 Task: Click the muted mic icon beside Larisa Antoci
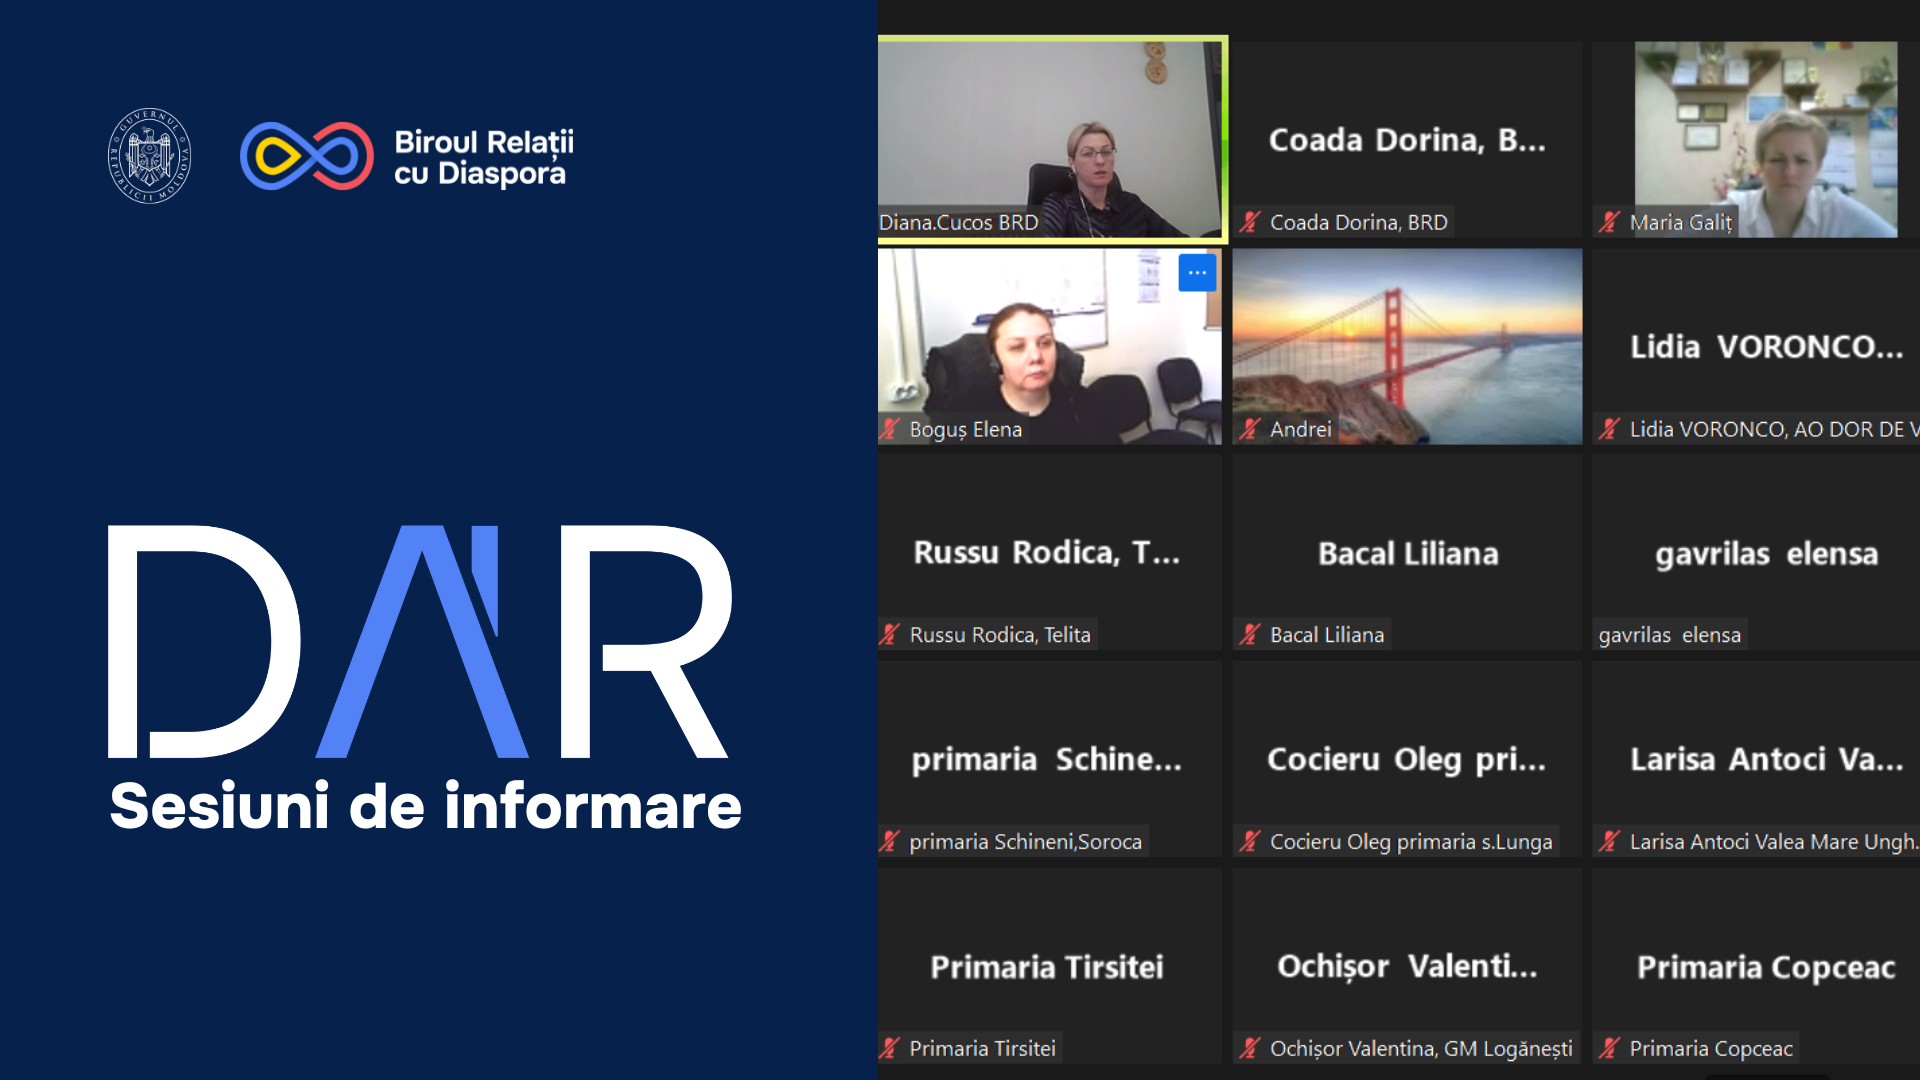[1609, 841]
